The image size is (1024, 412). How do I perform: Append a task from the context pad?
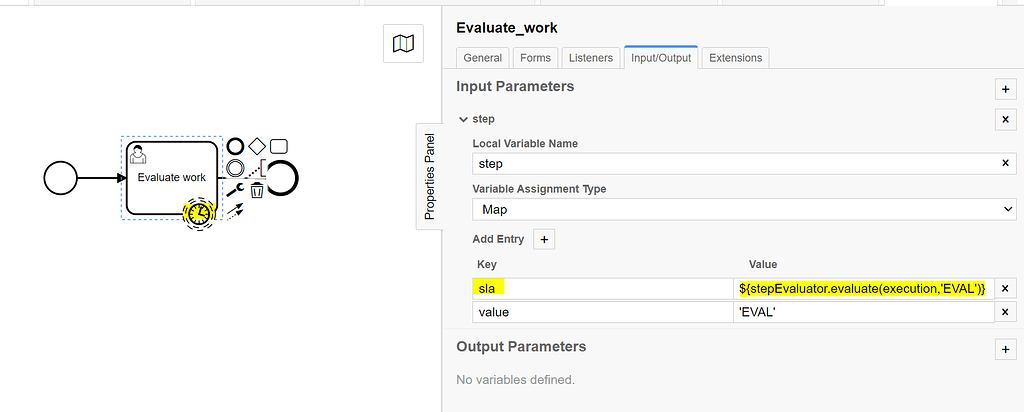point(279,146)
